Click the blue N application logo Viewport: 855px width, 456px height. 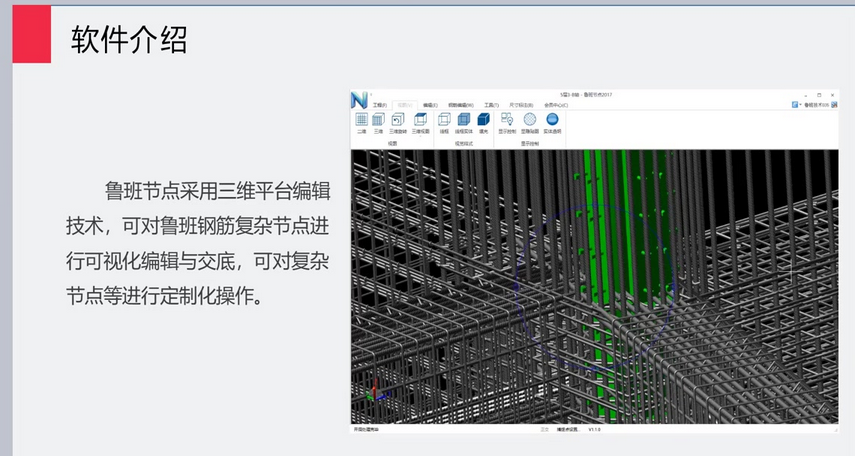[x=359, y=100]
